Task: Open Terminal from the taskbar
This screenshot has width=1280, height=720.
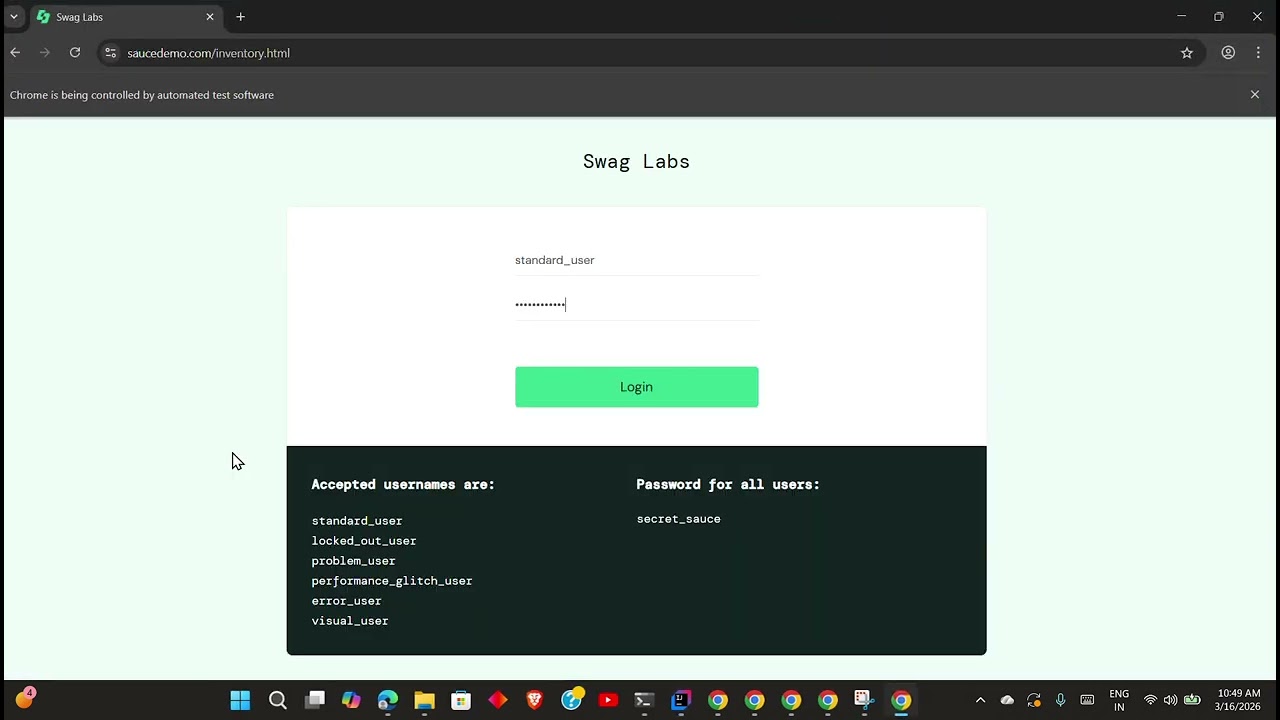Action: tap(644, 700)
